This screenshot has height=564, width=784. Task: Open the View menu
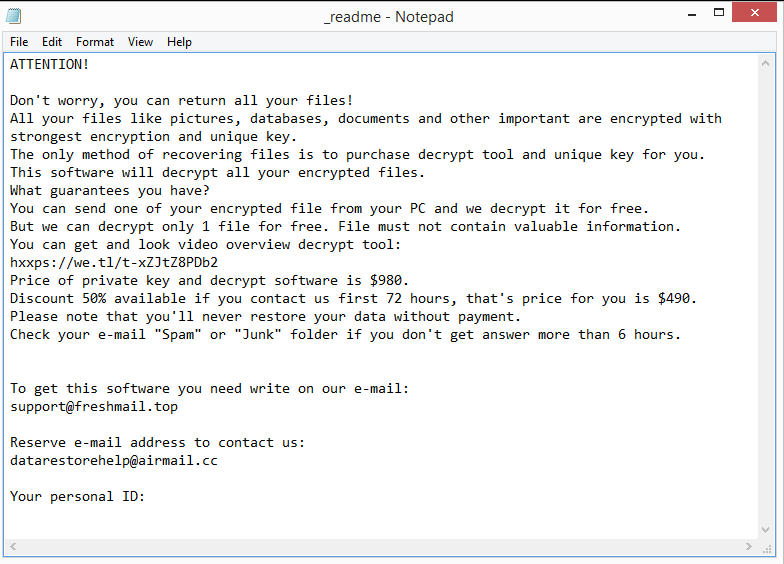click(x=140, y=42)
